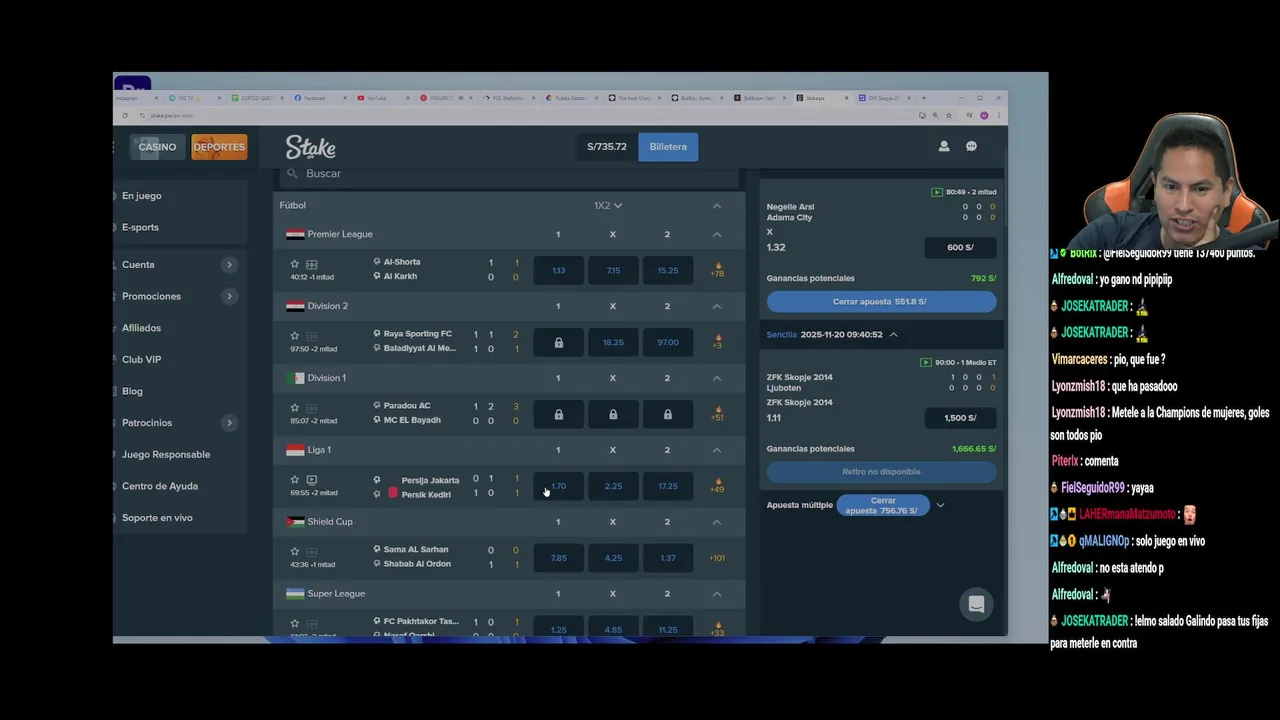Click locked away odds for Paradou AC match

(668, 414)
